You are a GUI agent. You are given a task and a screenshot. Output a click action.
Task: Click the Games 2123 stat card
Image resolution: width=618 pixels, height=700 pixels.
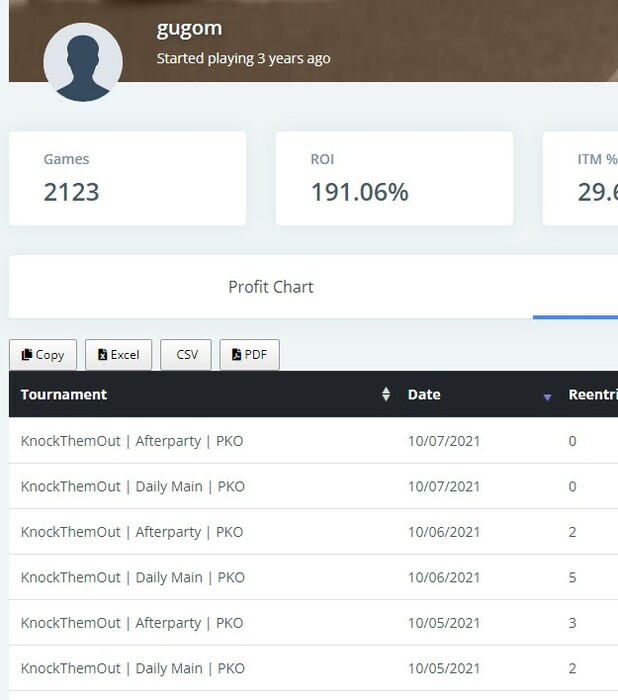(x=127, y=178)
